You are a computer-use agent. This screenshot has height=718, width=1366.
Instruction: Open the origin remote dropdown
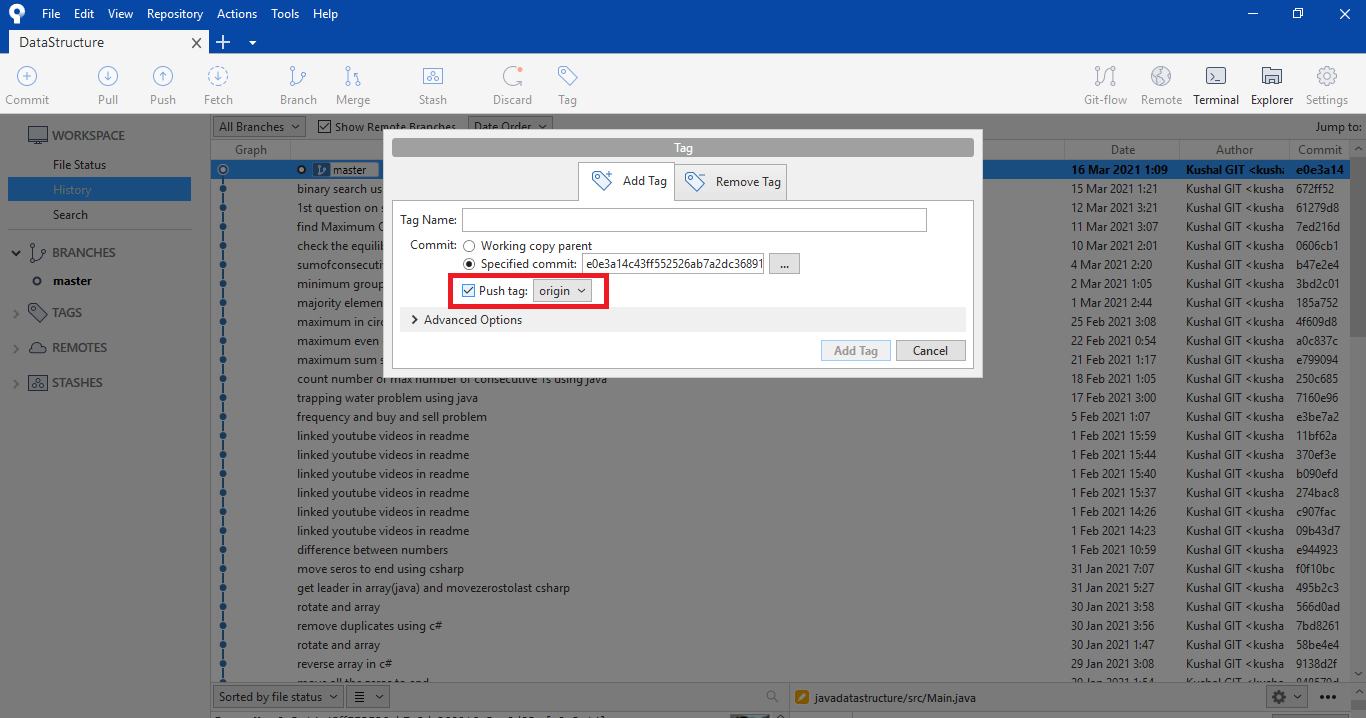[x=562, y=291]
